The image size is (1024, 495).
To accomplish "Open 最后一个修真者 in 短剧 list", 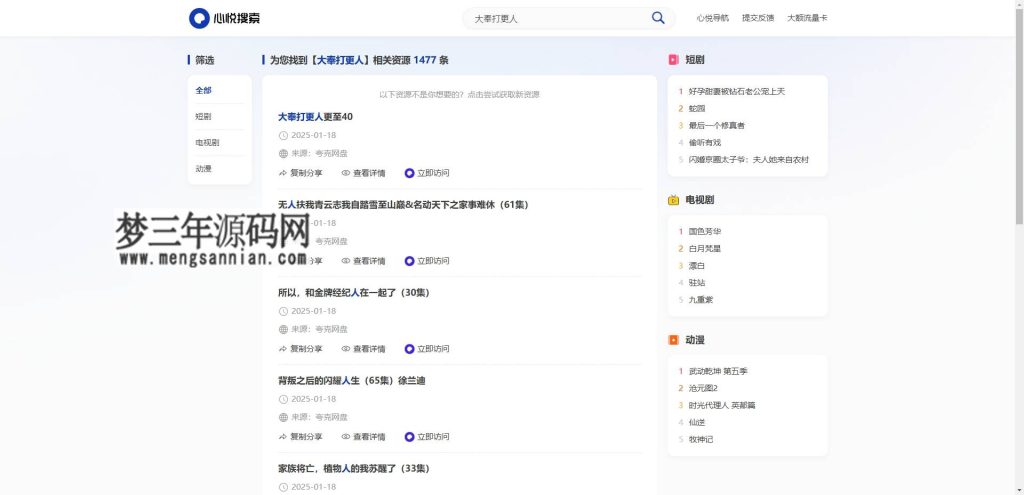I will [716, 125].
